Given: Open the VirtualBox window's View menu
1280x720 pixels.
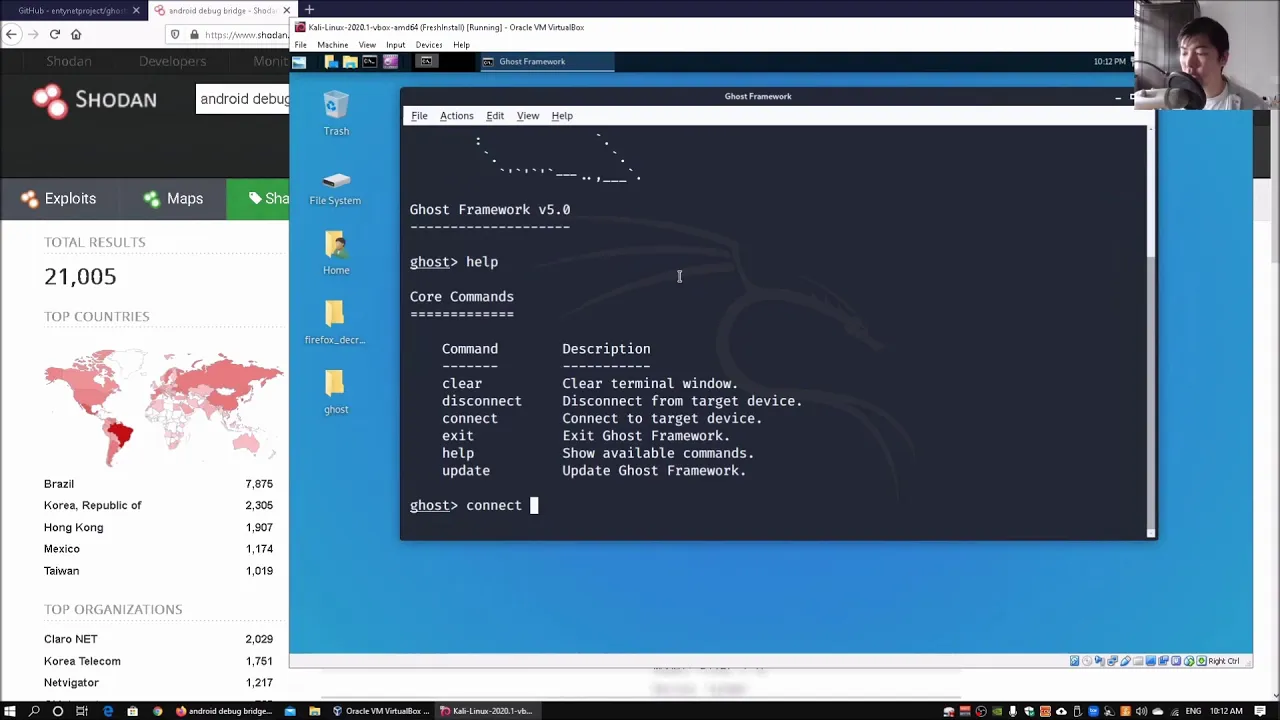Looking at the screenshot, I should click(x=367, y=45).
